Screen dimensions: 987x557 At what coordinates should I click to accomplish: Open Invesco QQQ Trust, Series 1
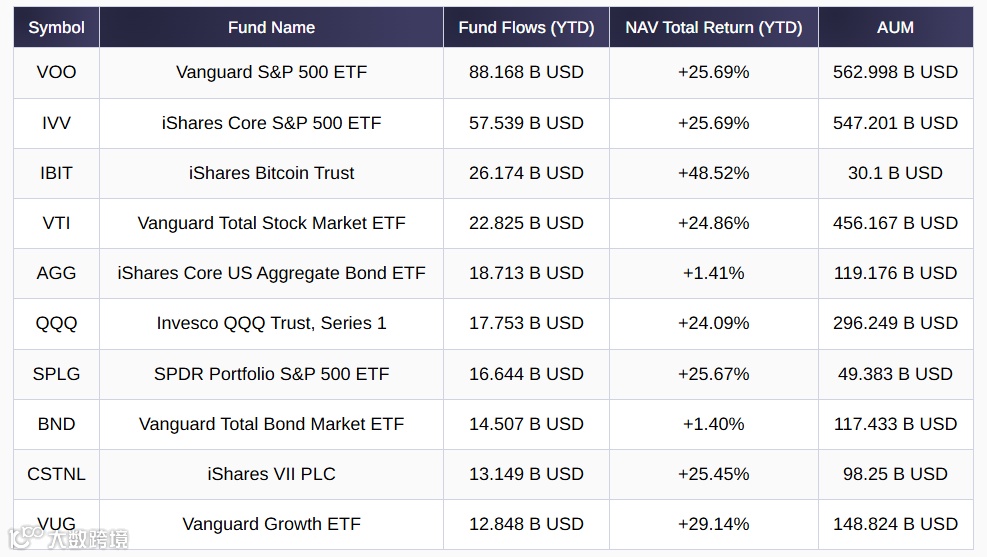[271, 323]
